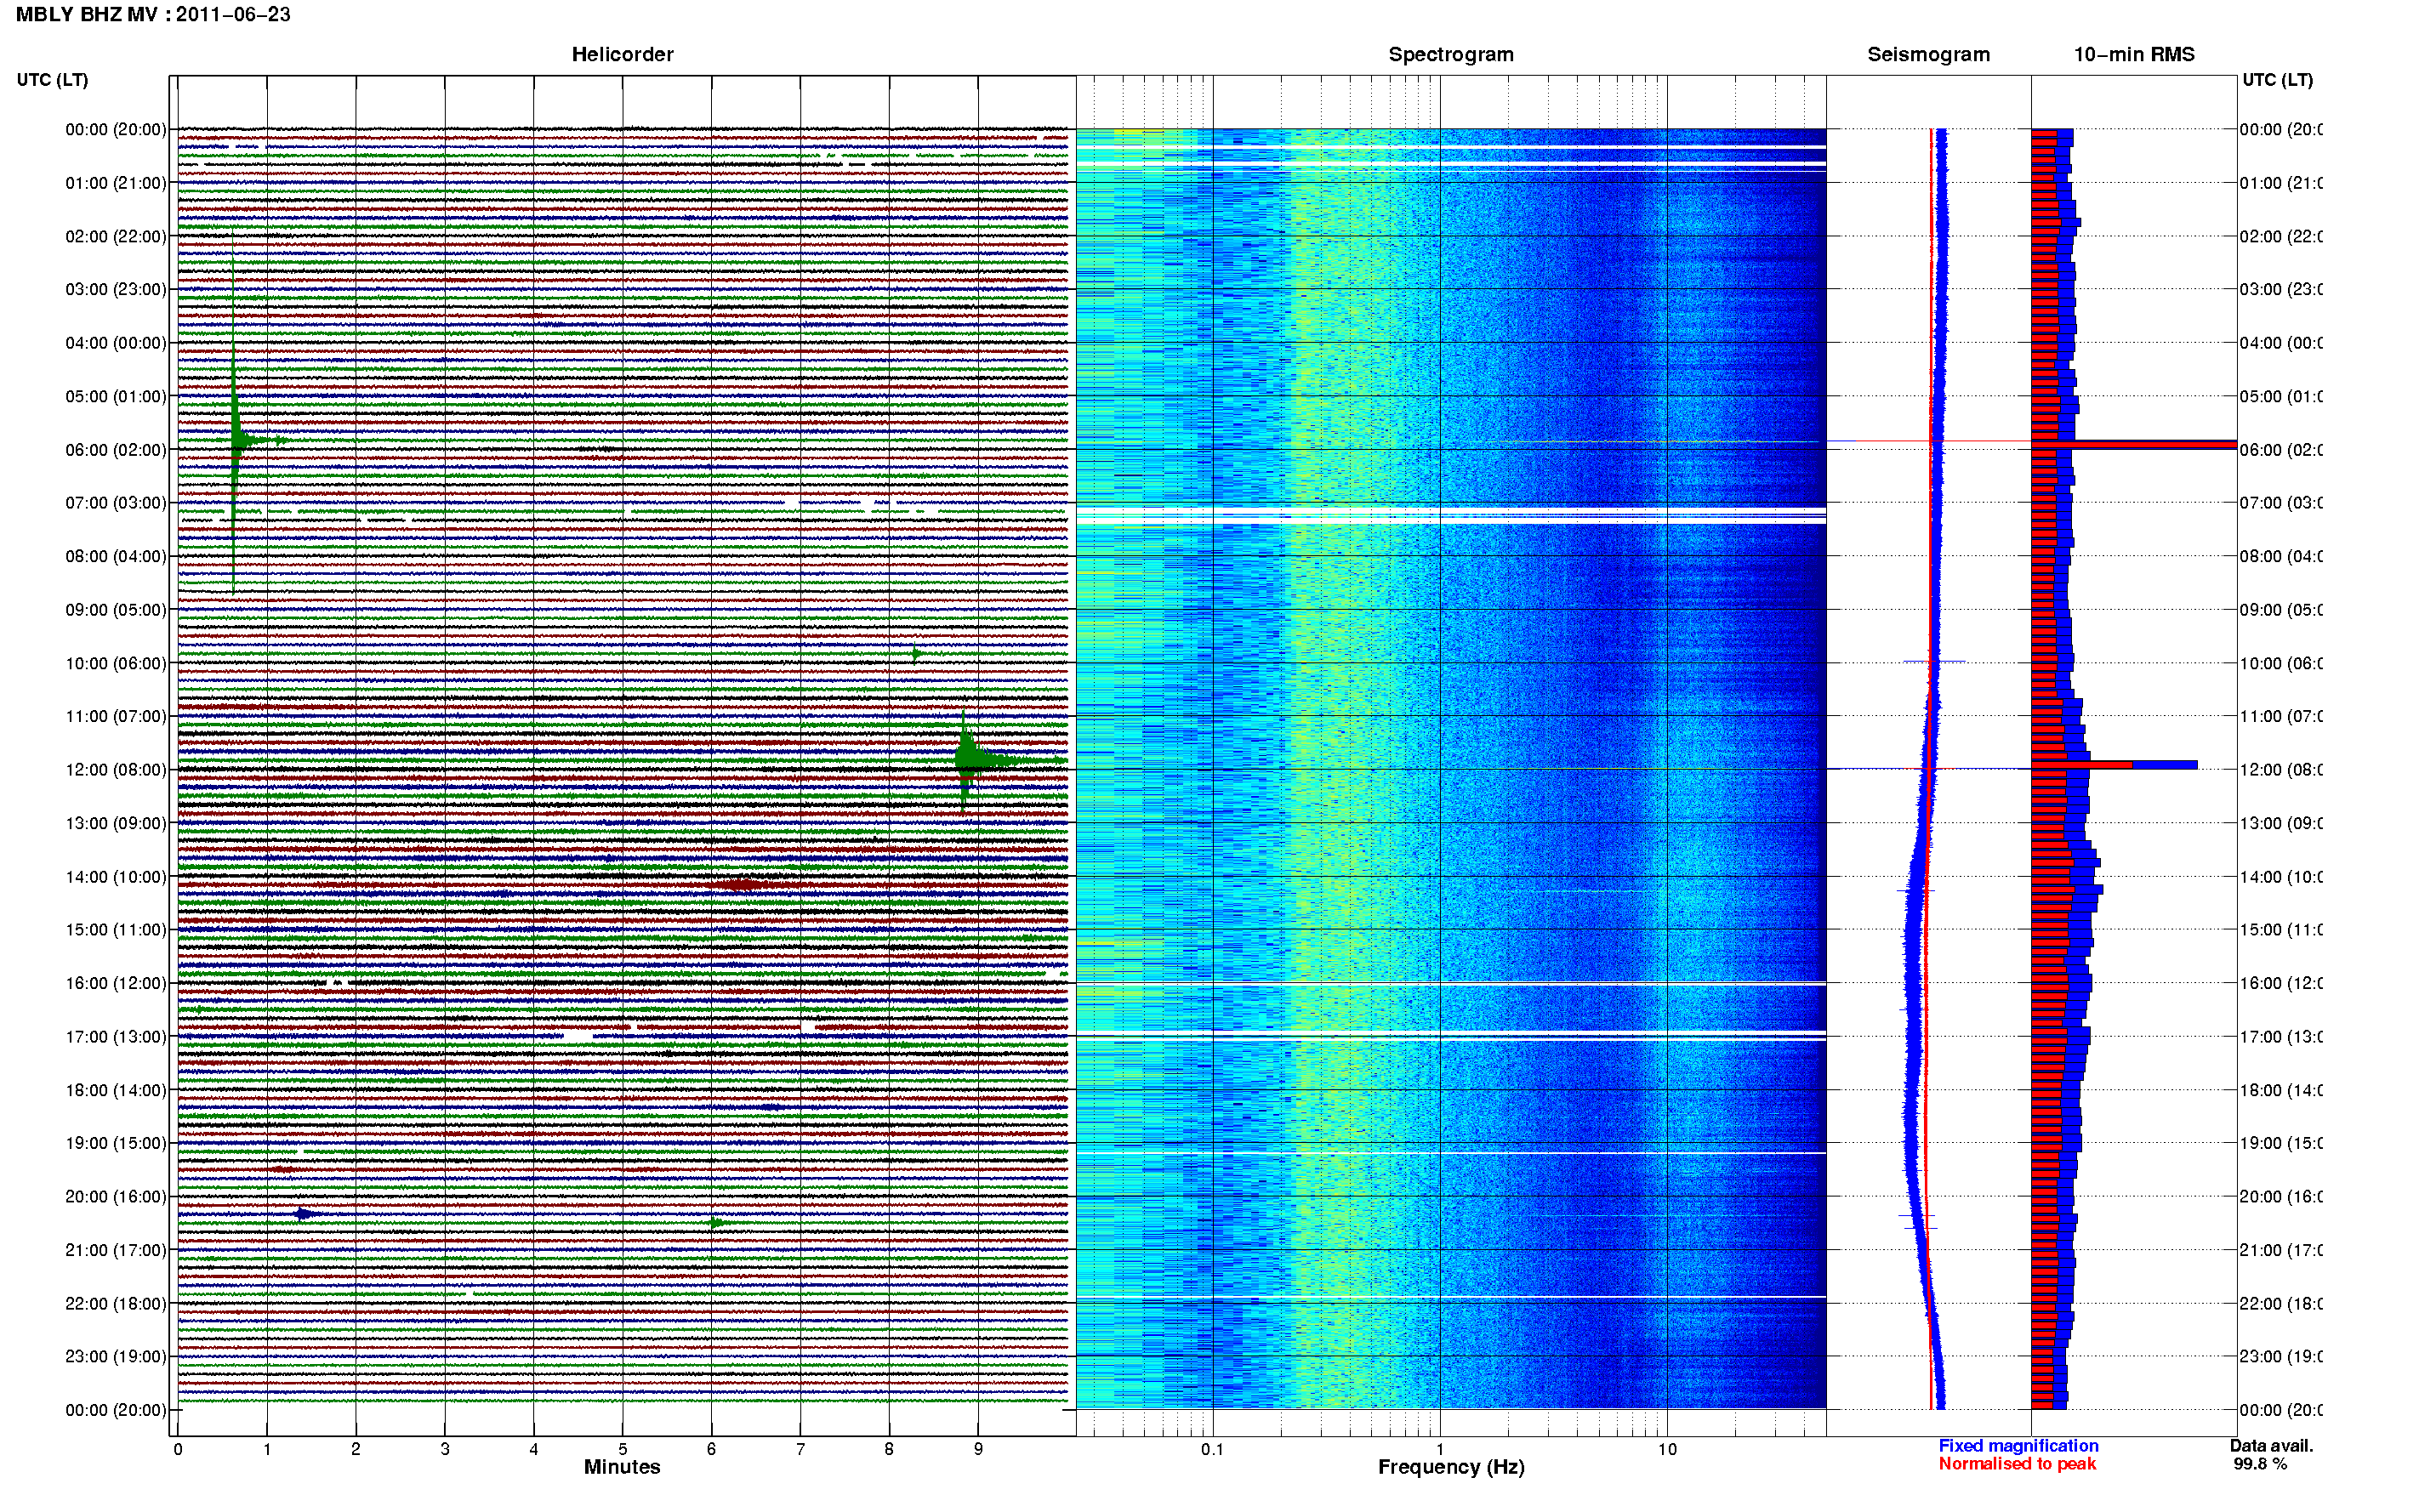Click the 'Minutes' x-axis label
2419x1512 pixels.
(622, 1467)
